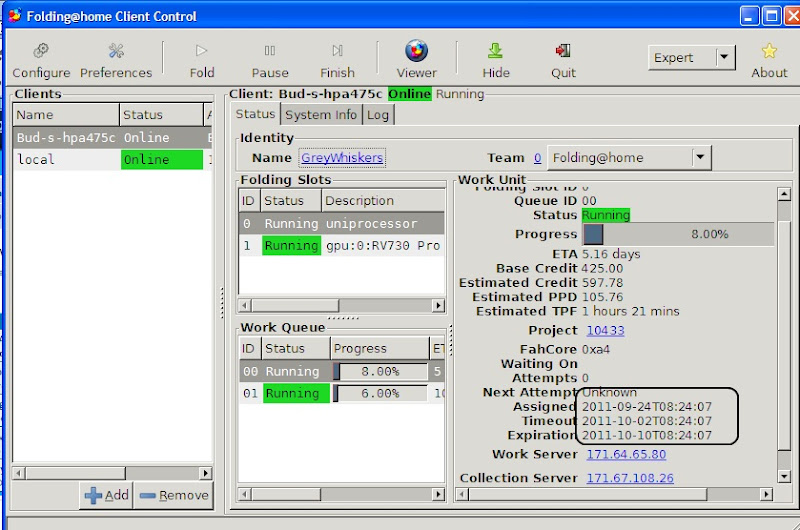Select folding slot 1 gpu:0:RV730 Pro
Image resolution: width=800 pixels, height=530 pixels.
click(x=341, y=245)
